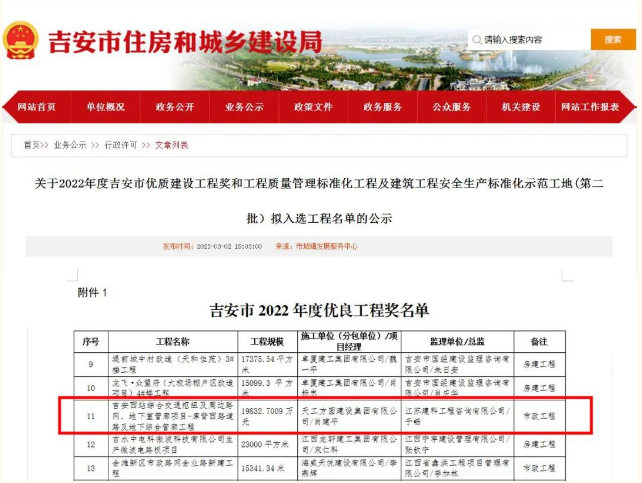Screen dimensions: 642x483
Task: Click 文章列表 breadcrumb link
Action: pyautogui.click(x=171, y=145)
